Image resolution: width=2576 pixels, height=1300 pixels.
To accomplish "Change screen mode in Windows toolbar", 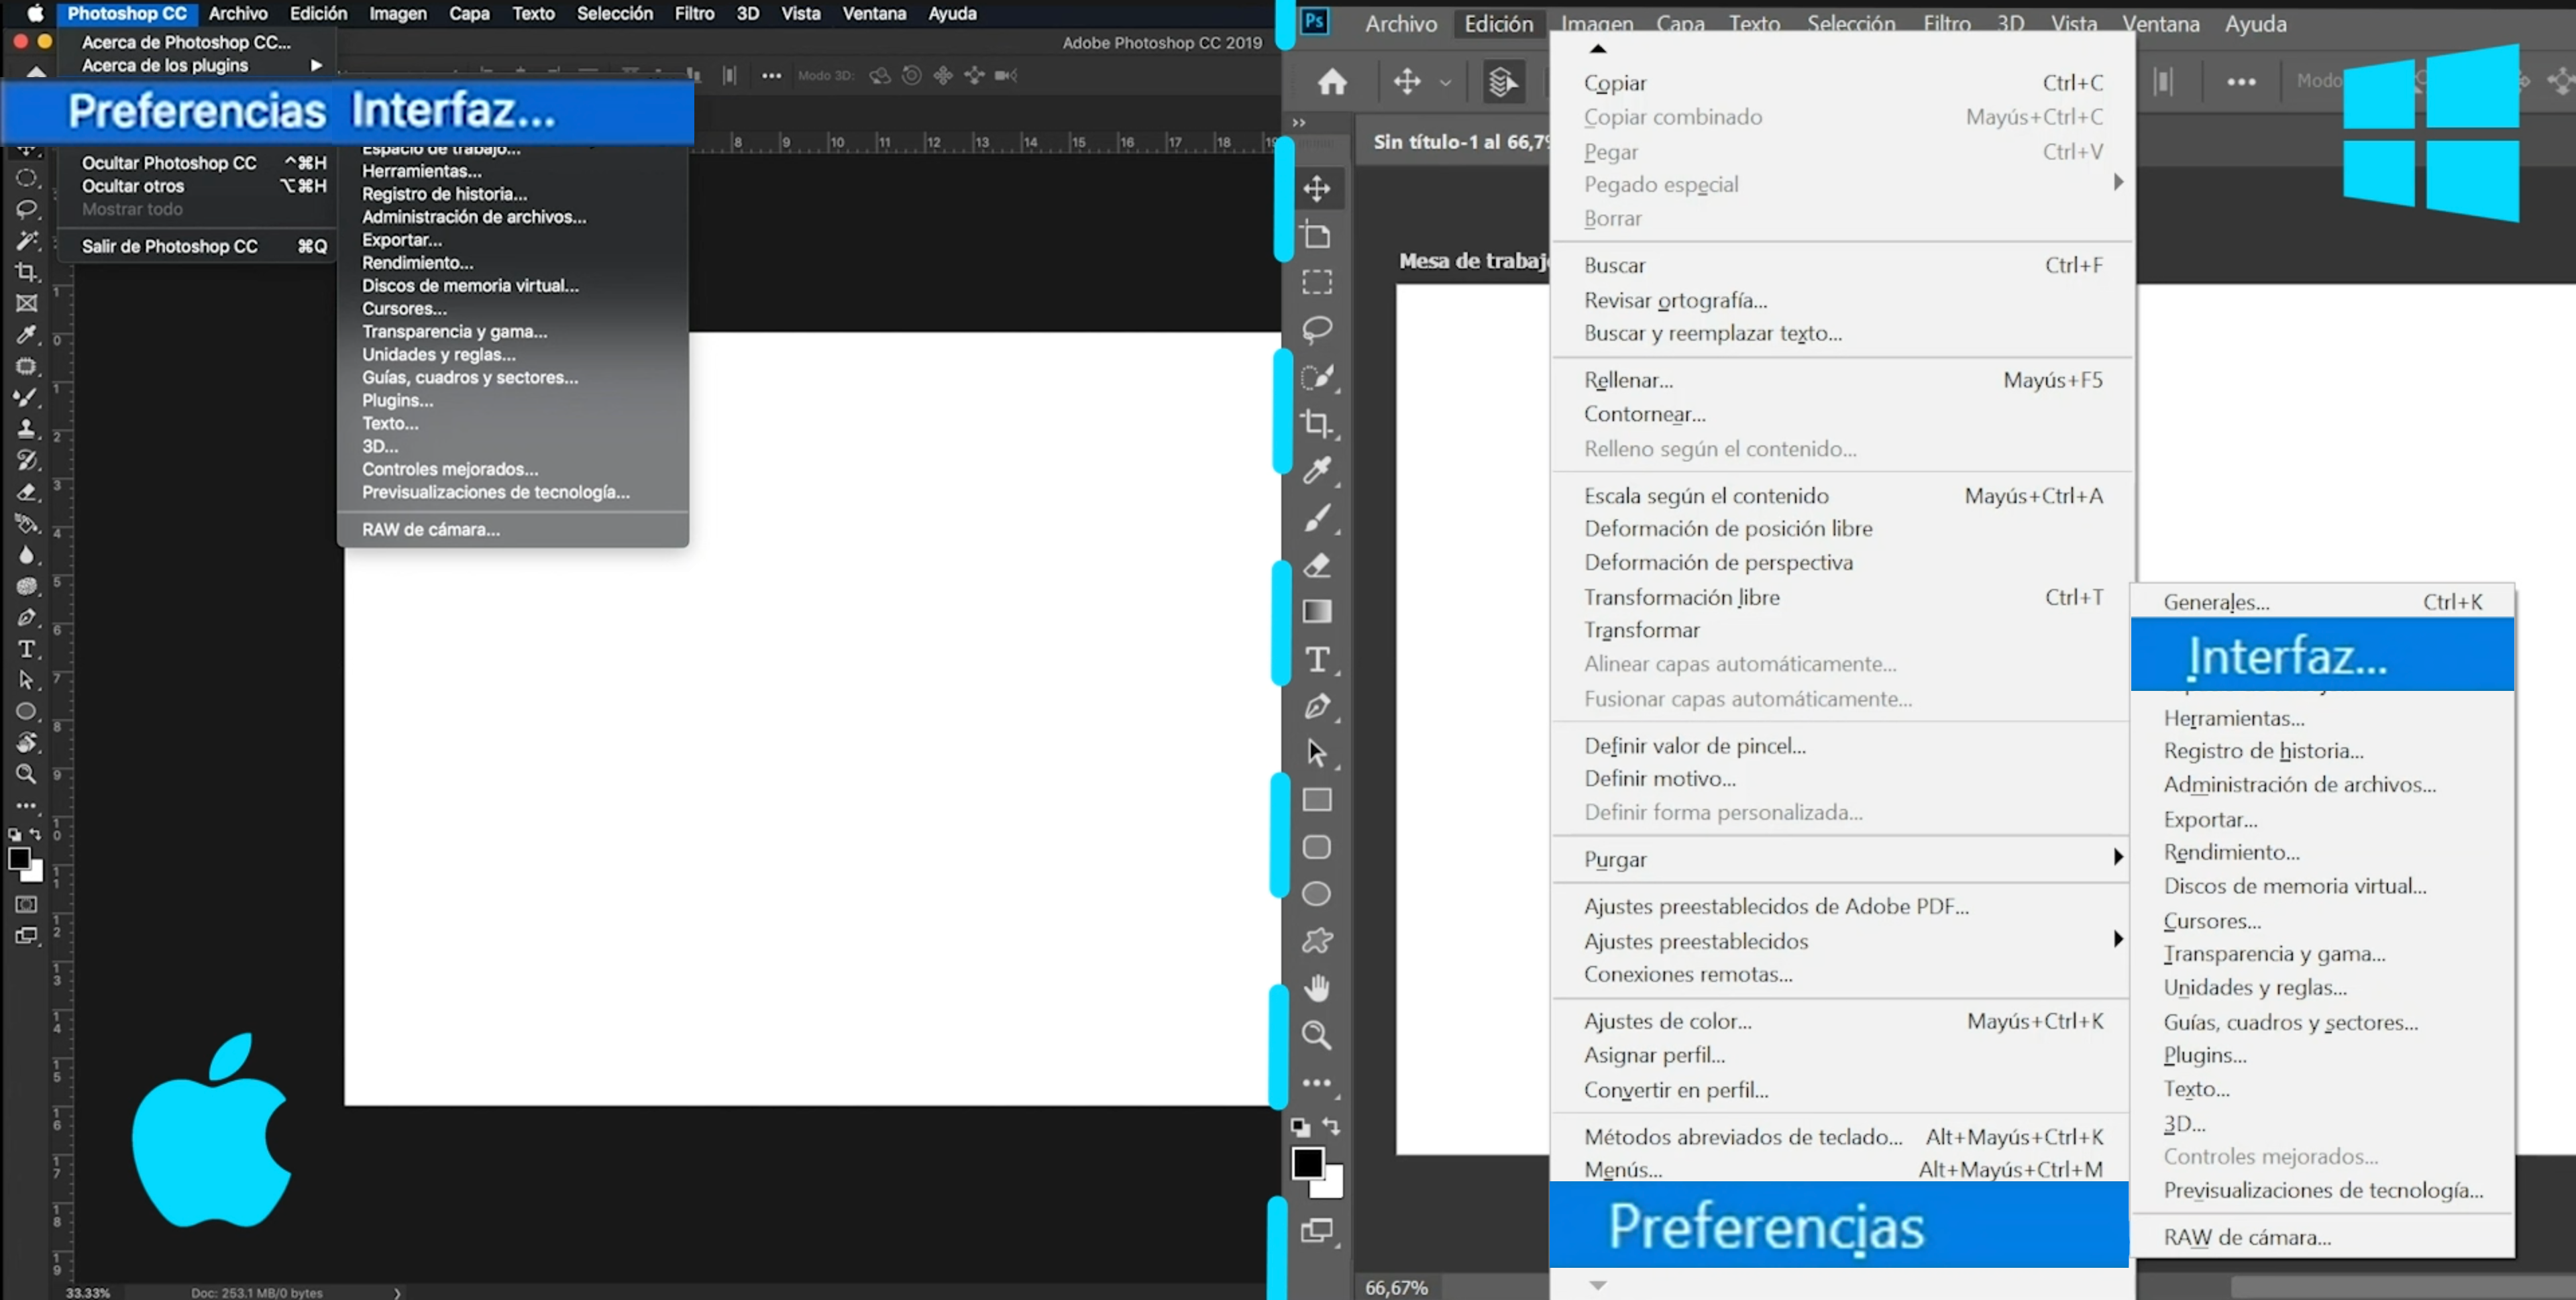I will point(1317,1230).
